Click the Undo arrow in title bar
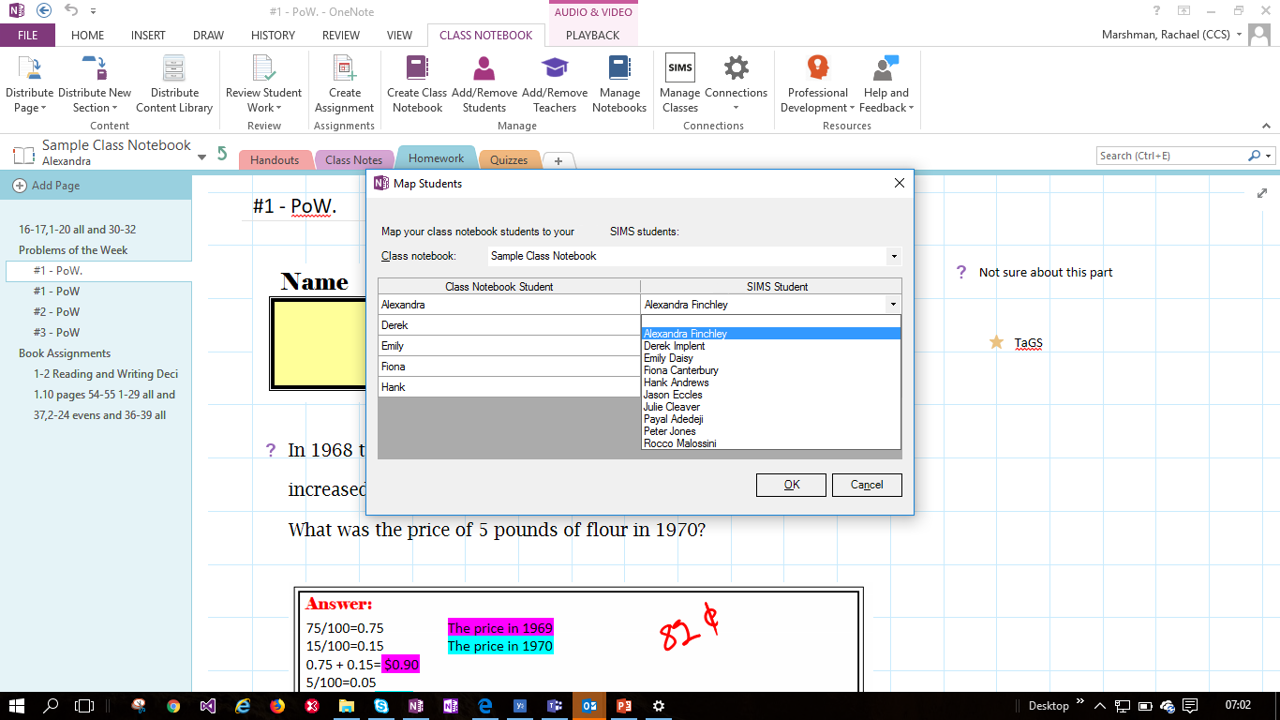The width and height of the screenshot is (1280, 720). click(70, 11)
